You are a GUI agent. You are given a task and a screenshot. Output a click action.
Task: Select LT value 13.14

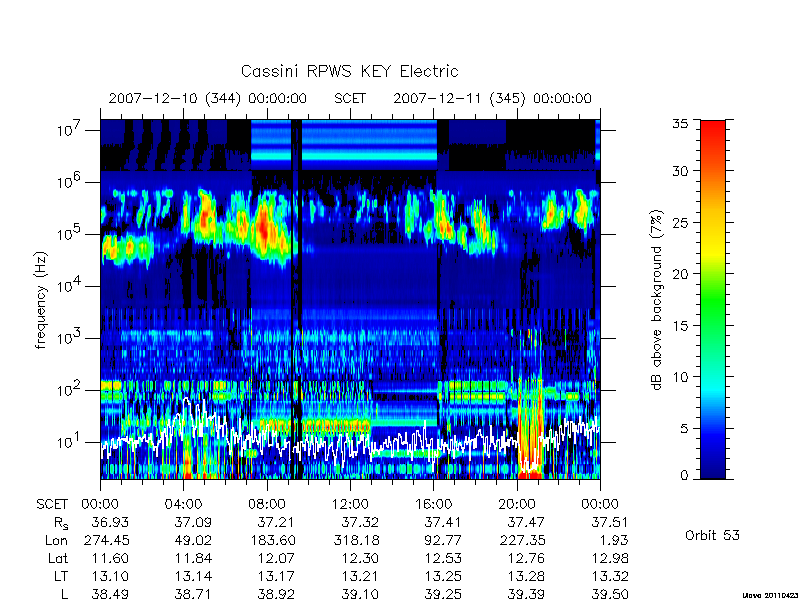[193, 577]
